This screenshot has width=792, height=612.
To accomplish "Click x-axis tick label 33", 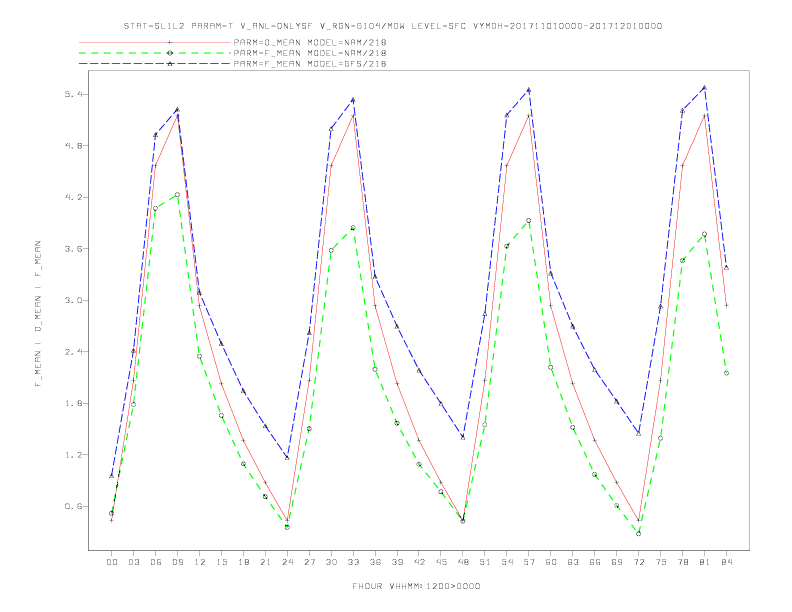I will 353,562.
